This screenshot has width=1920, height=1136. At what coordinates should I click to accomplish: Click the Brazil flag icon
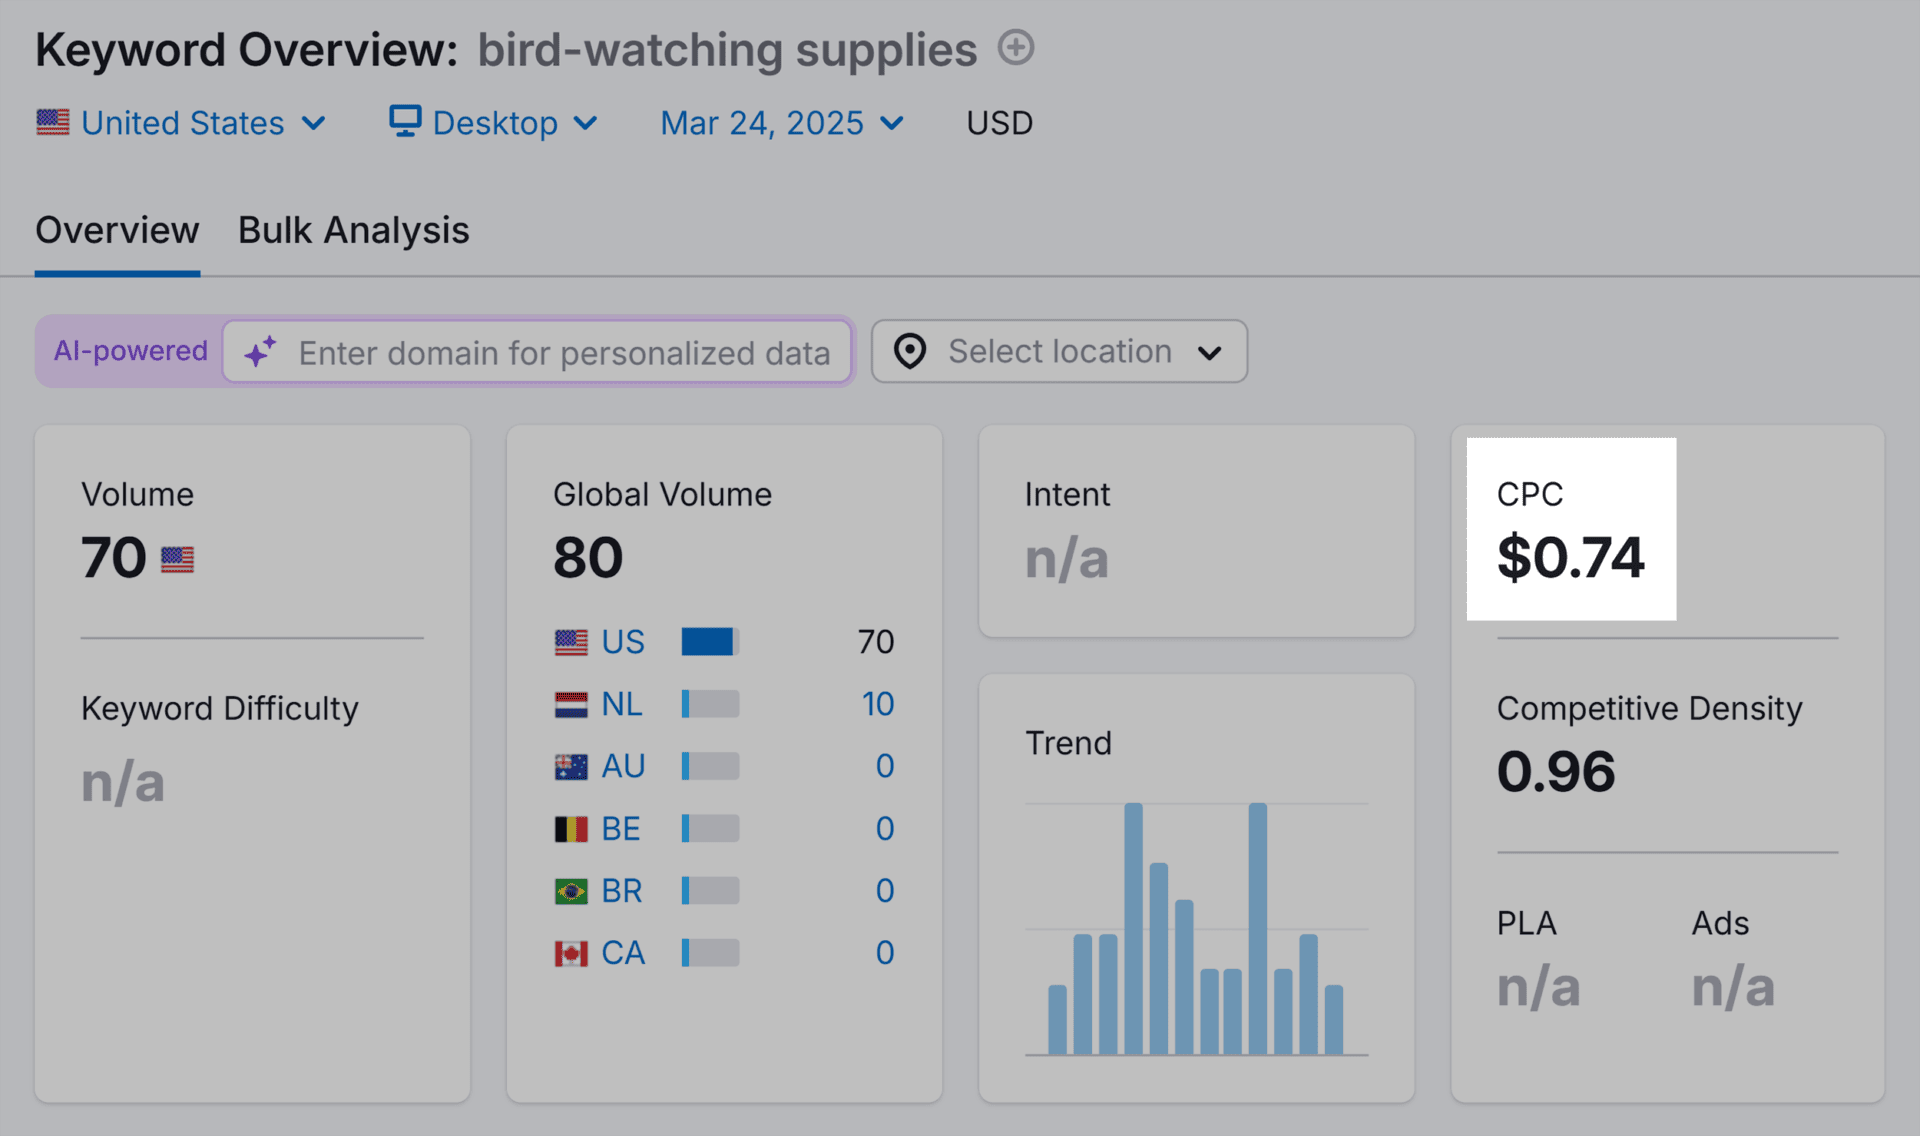coord(571,891)
